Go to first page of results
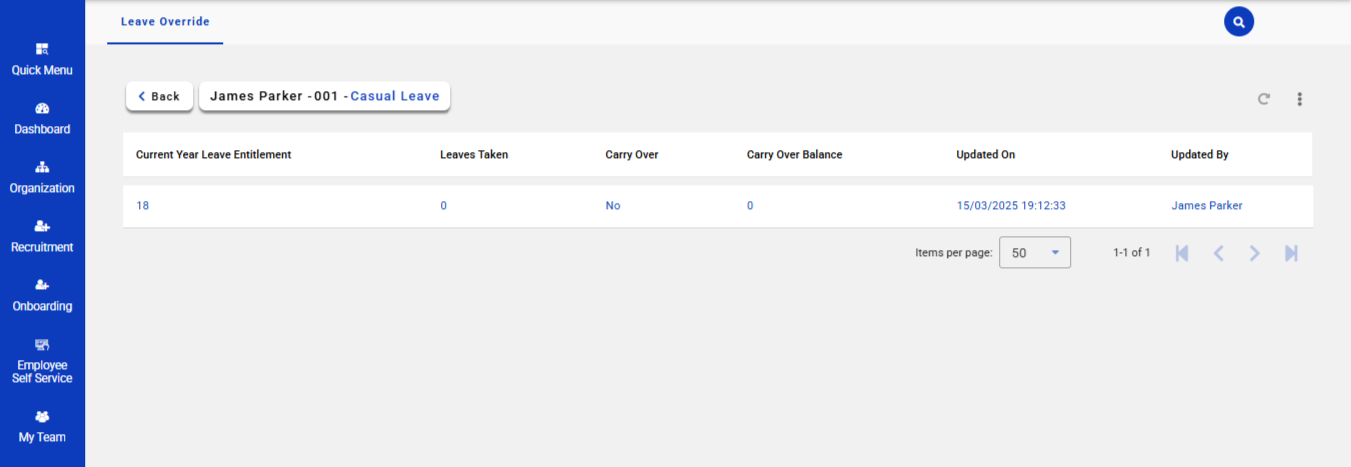Screen dimensions: 1351x467 pyautogui.click(x=1182, y=253)
